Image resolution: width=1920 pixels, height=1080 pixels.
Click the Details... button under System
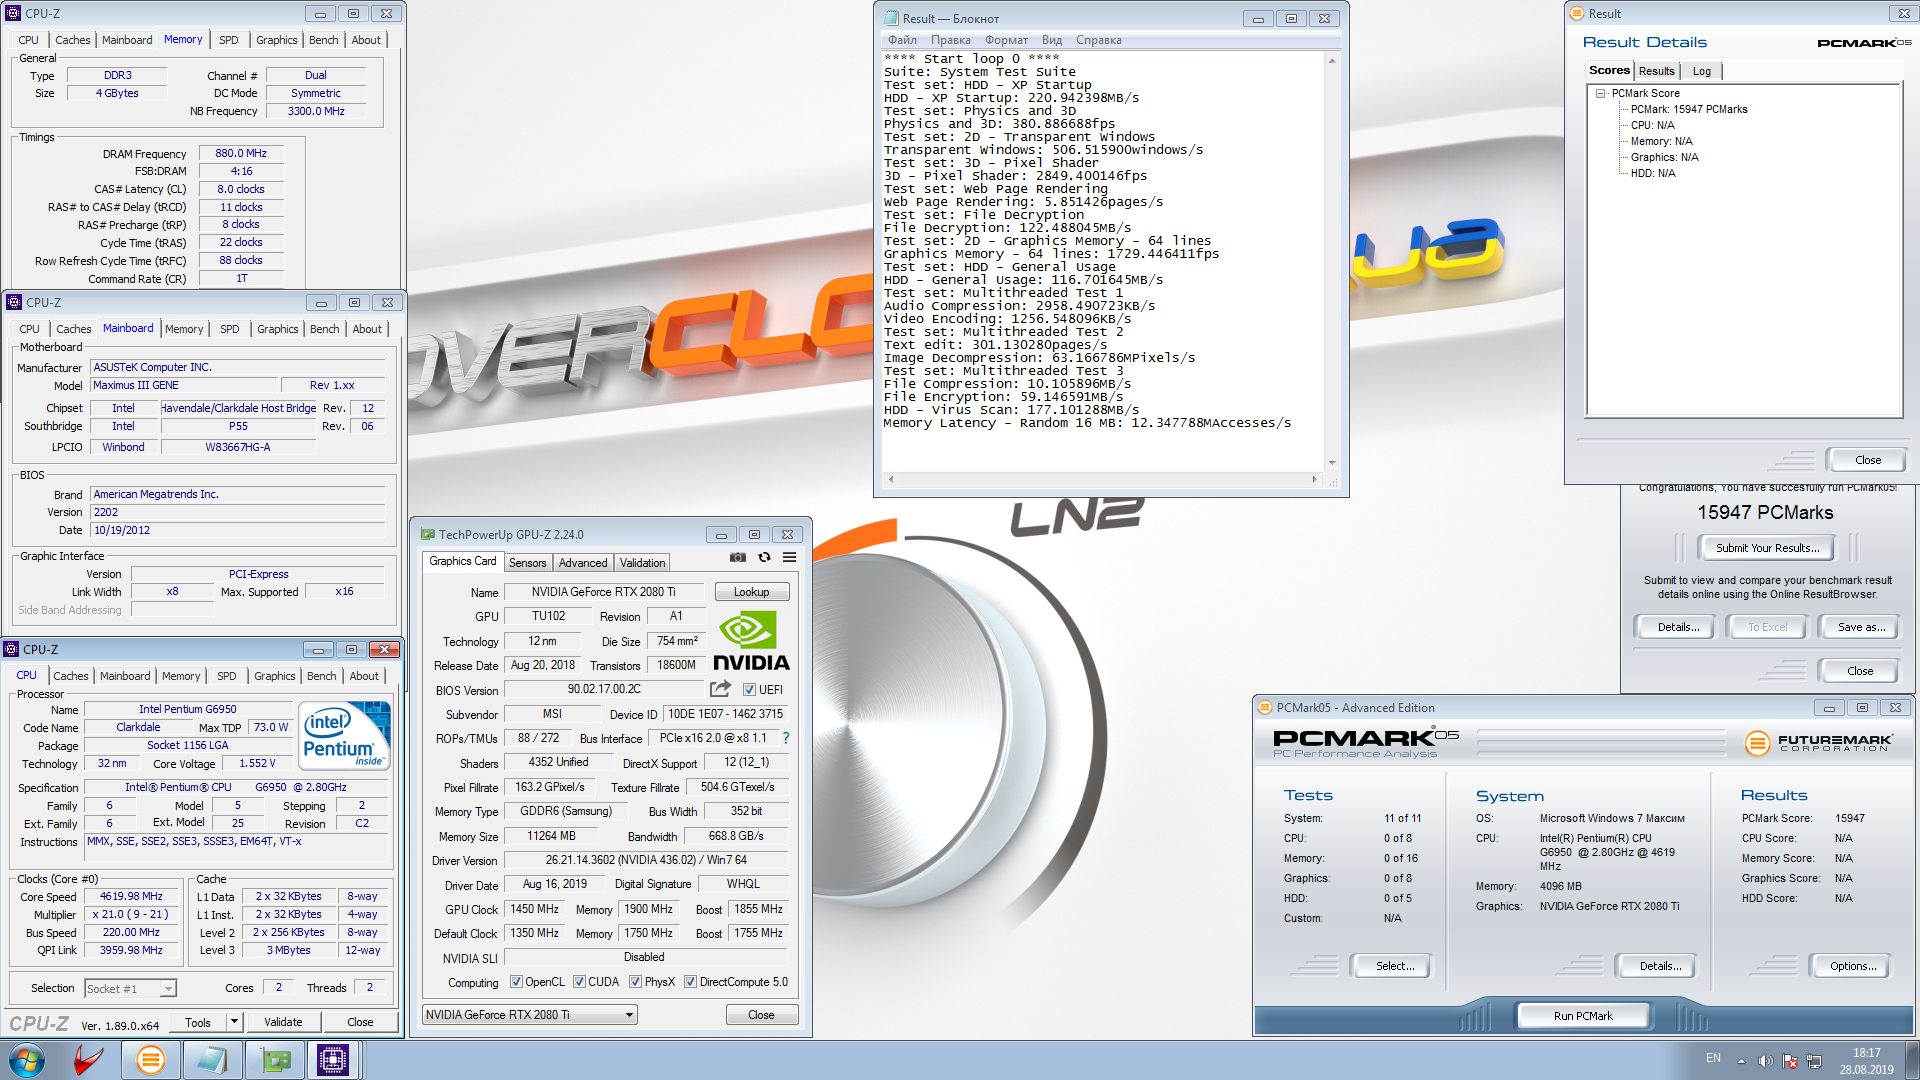1660,966
